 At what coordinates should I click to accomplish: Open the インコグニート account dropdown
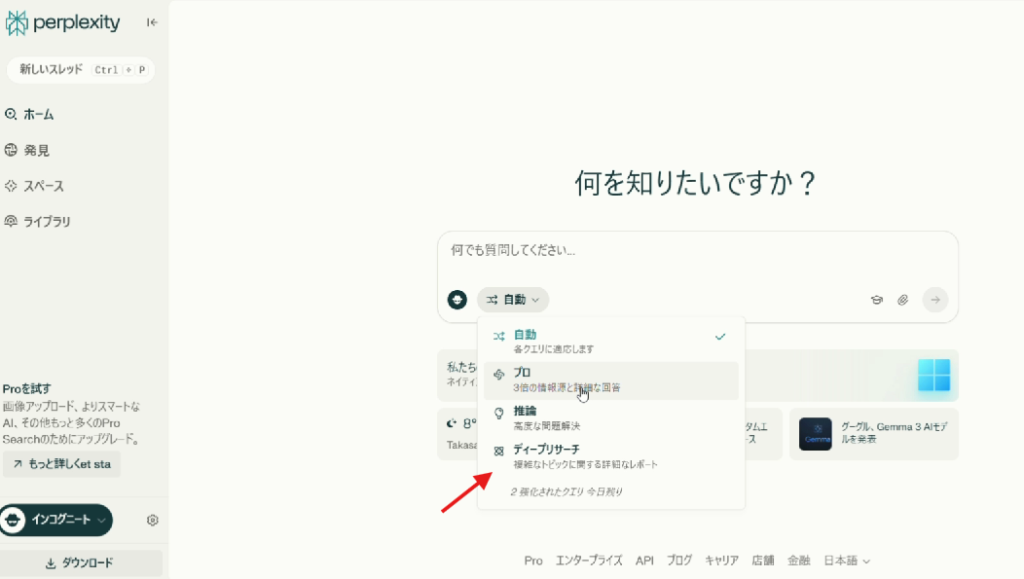pos(56,520)
